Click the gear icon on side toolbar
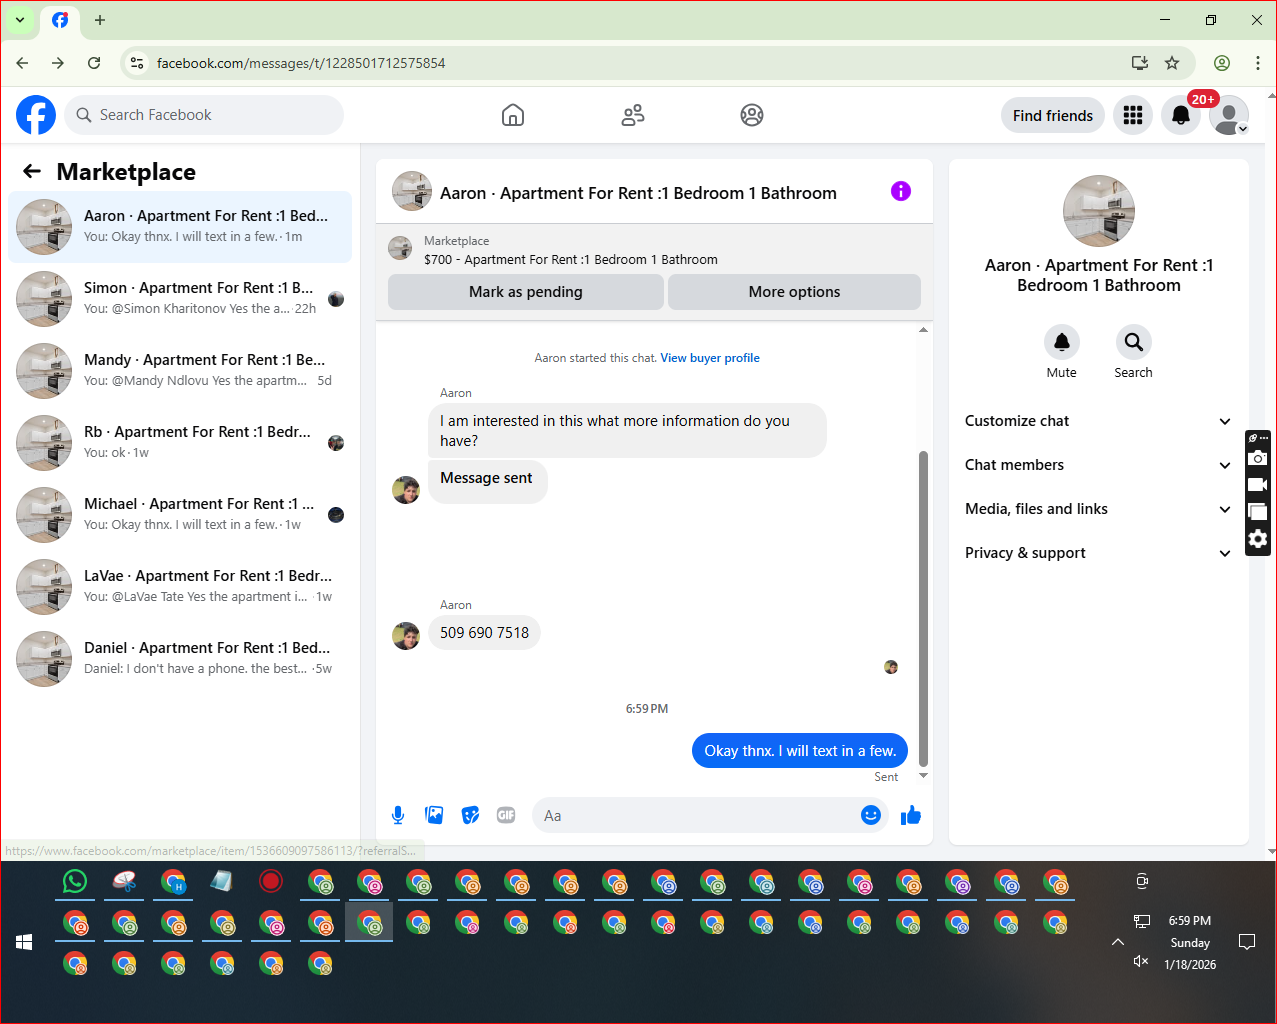The height and width of the screenshot is (1024, 1277). (x=1258, y=539)
